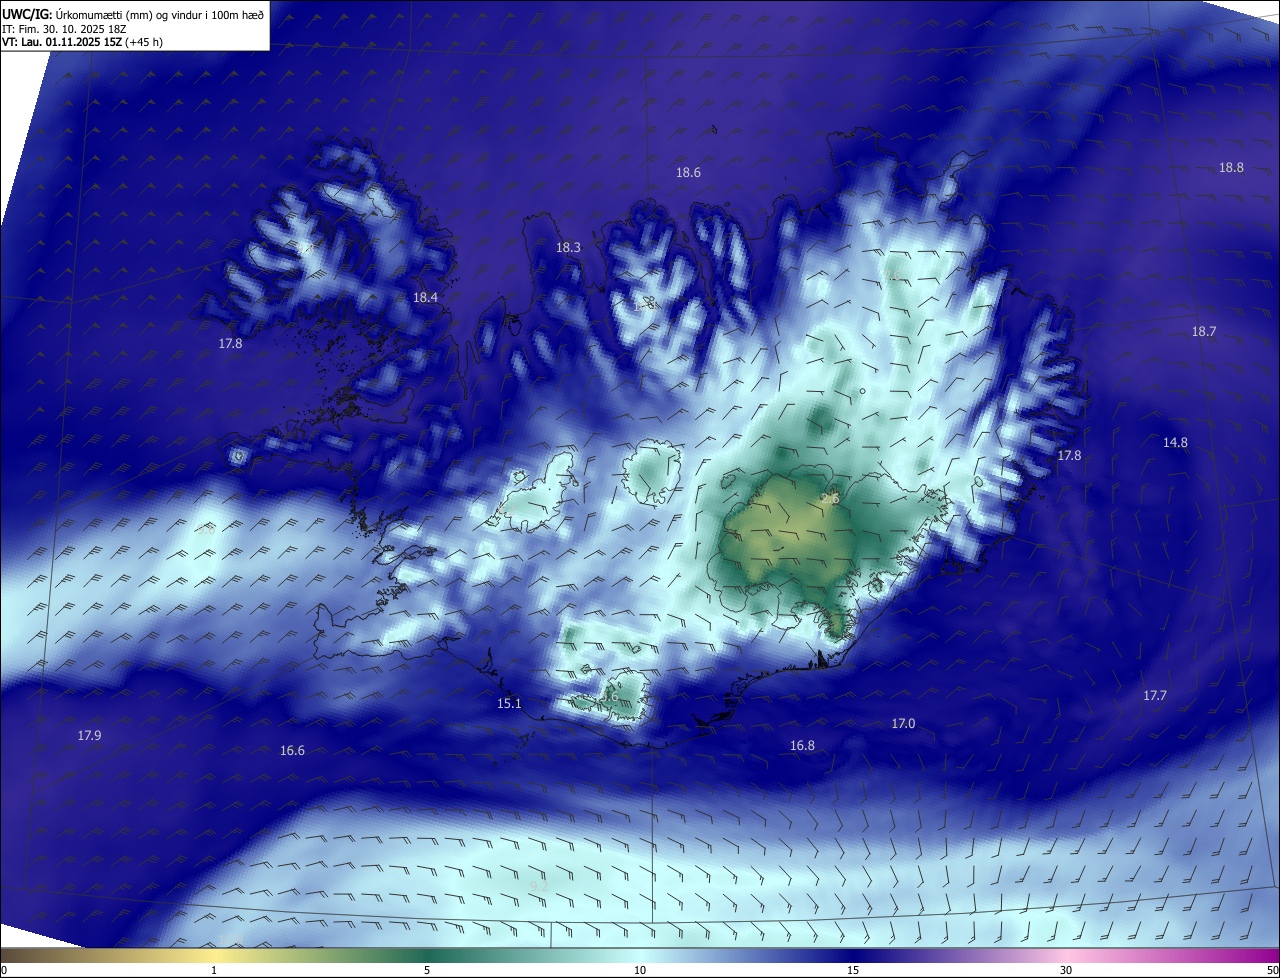Click the 17.8 value off the east coast
The height and width of the screenshot is (978, 1280).
coord(1069,455)
